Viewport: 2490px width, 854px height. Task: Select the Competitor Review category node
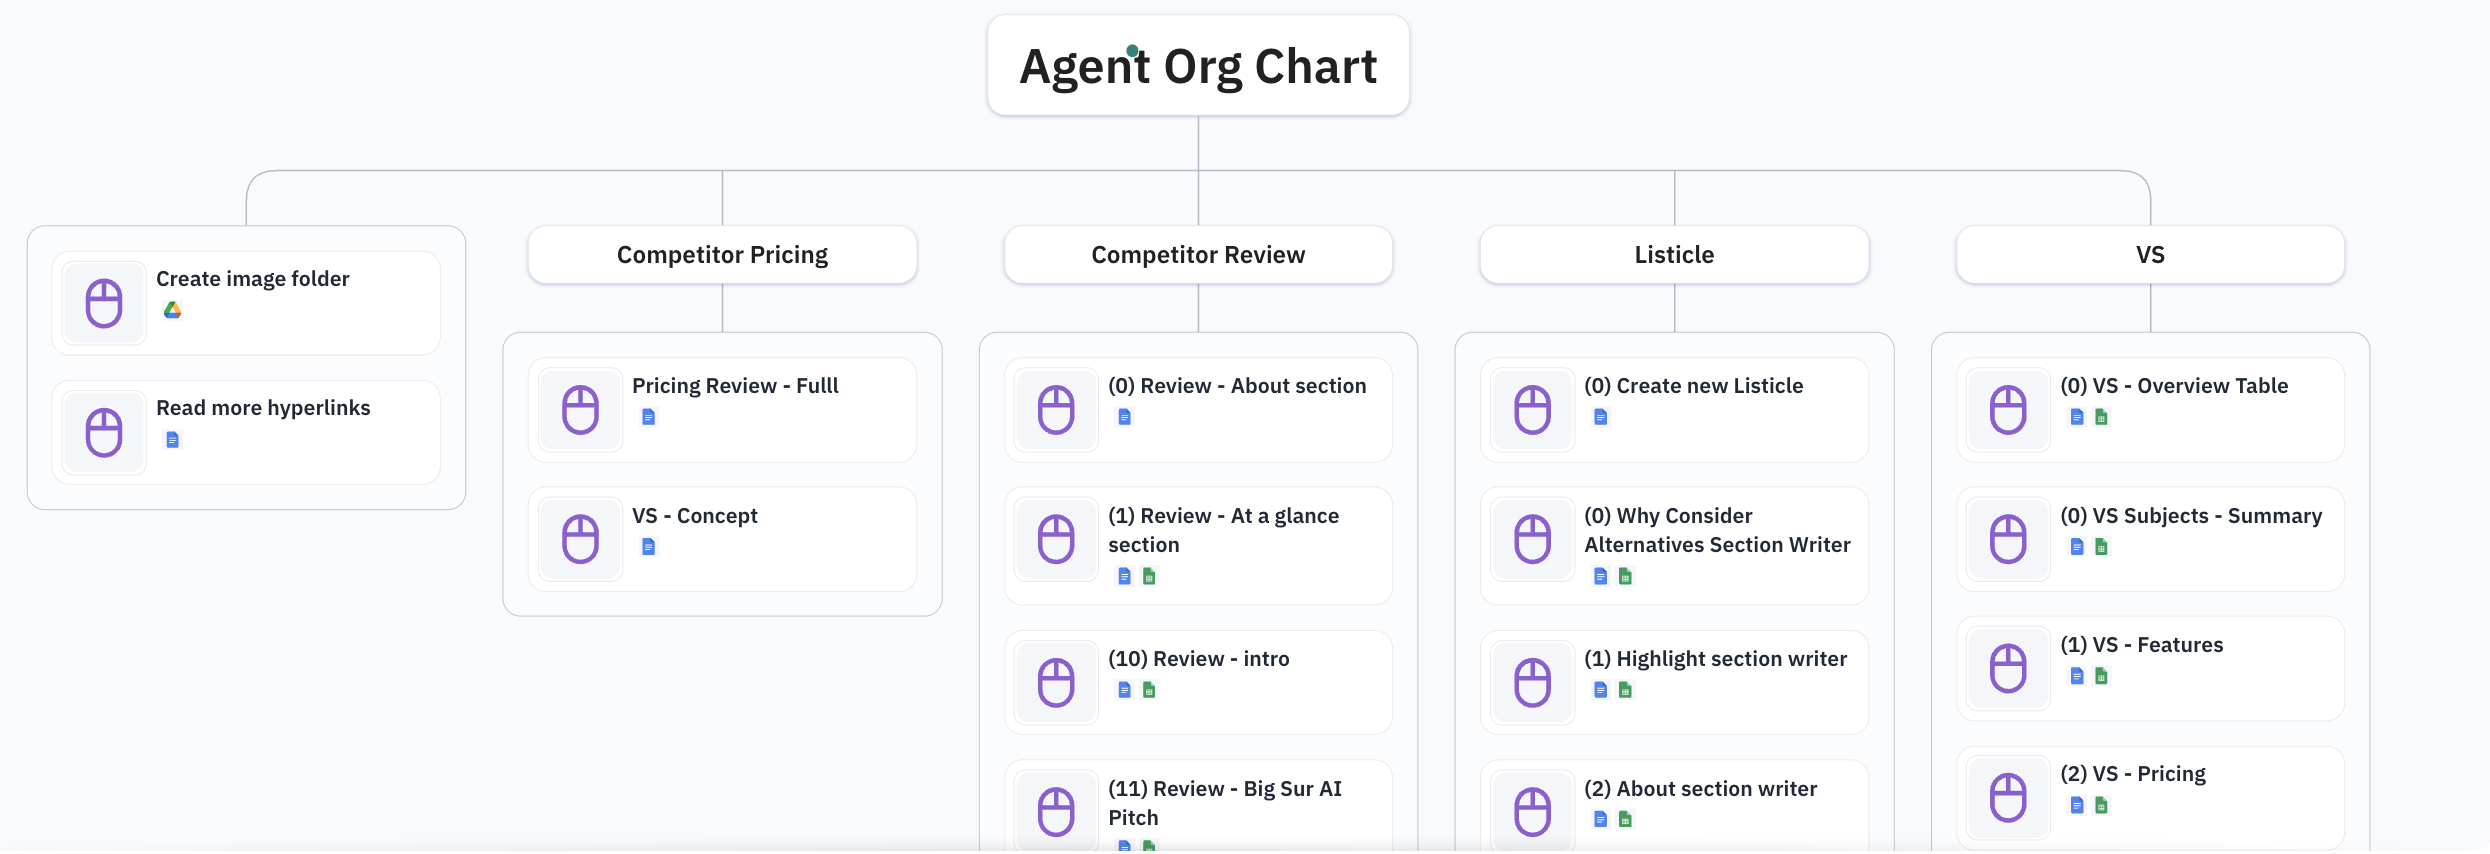coord(1198,255)
